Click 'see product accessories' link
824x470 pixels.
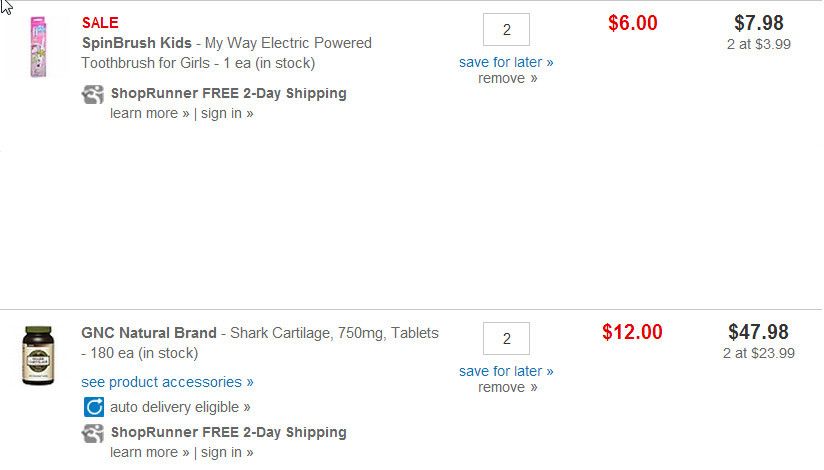point(167,382)
